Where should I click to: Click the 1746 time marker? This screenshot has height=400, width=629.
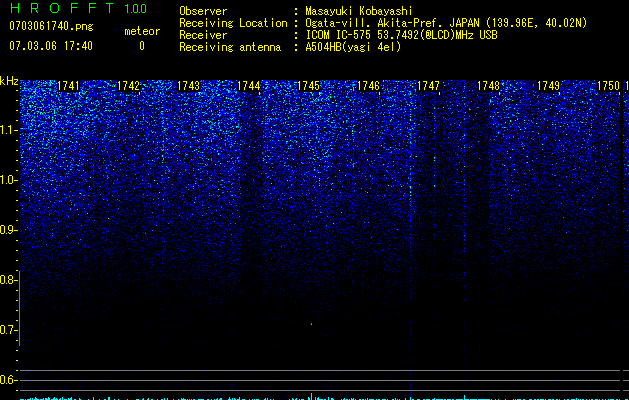coord(368,86)
